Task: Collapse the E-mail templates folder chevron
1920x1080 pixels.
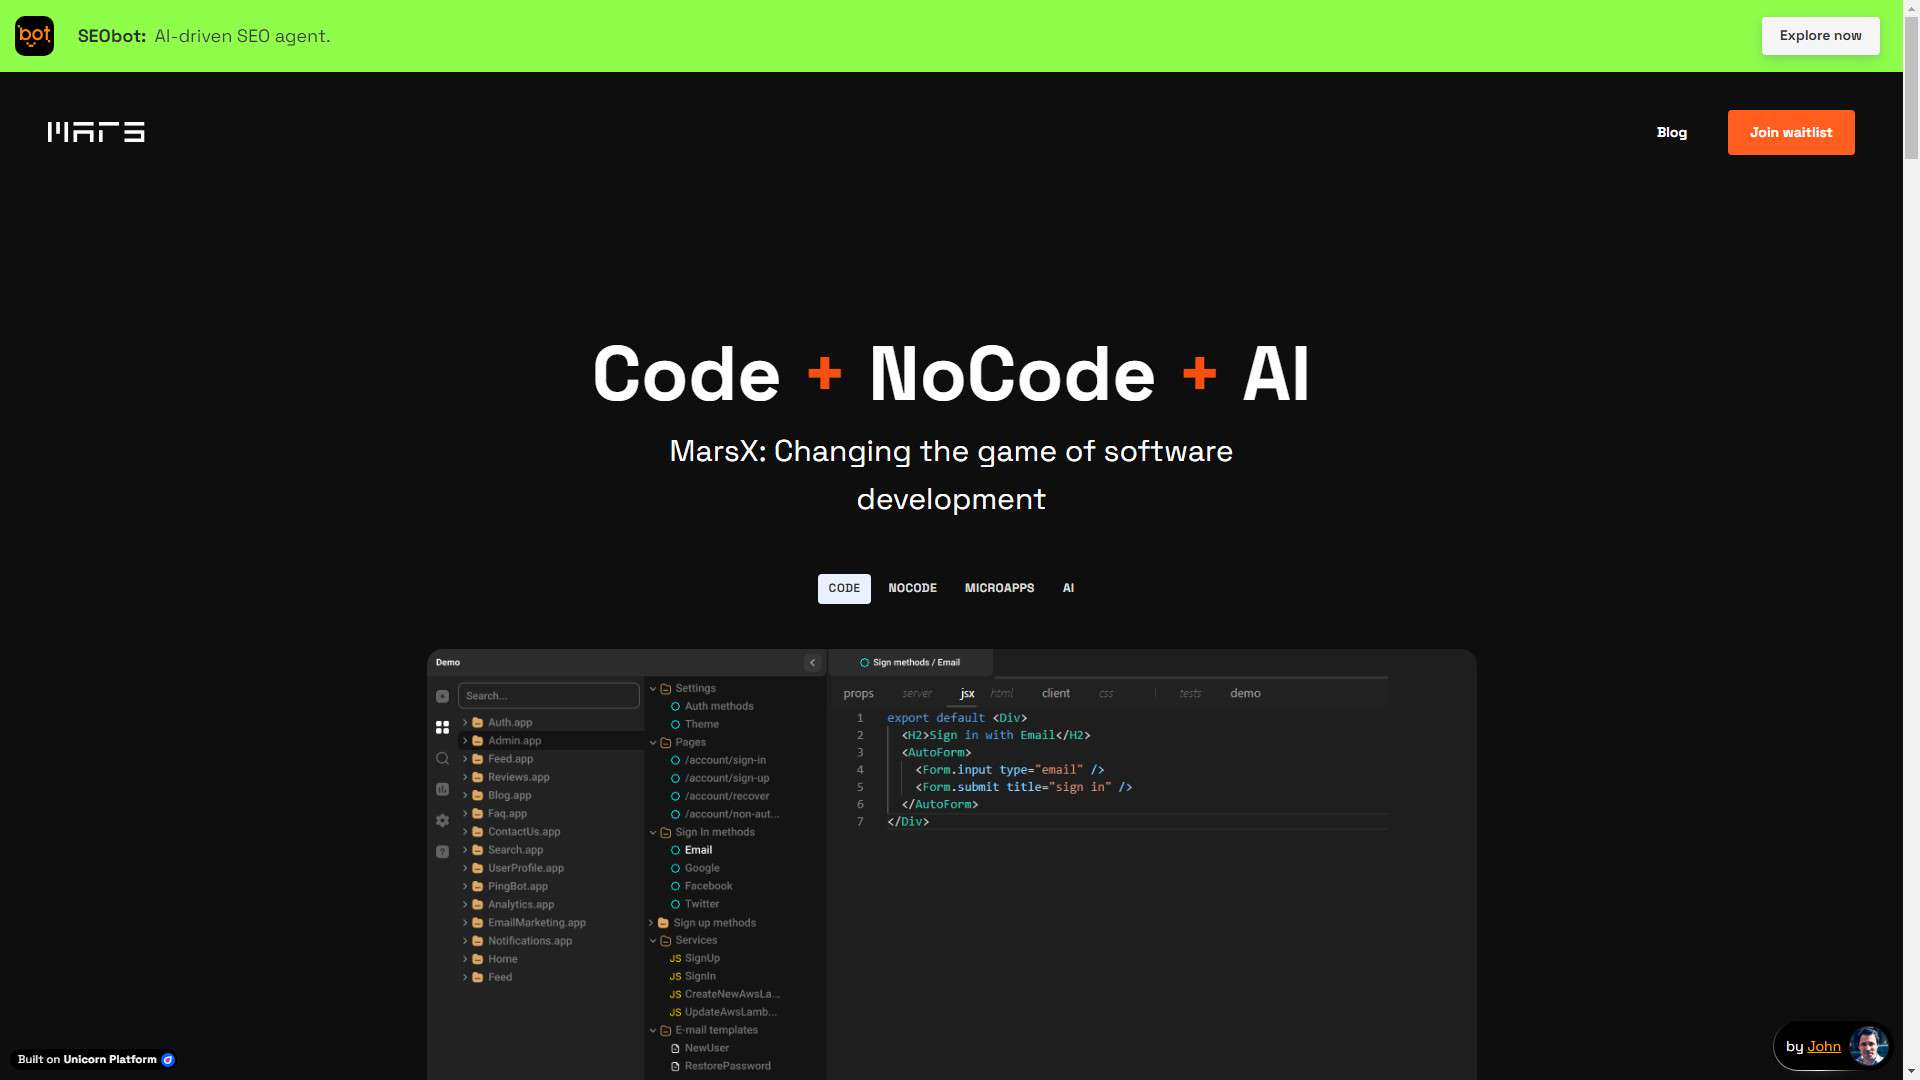Action: pyautogui.click(x=653, y=1031)
